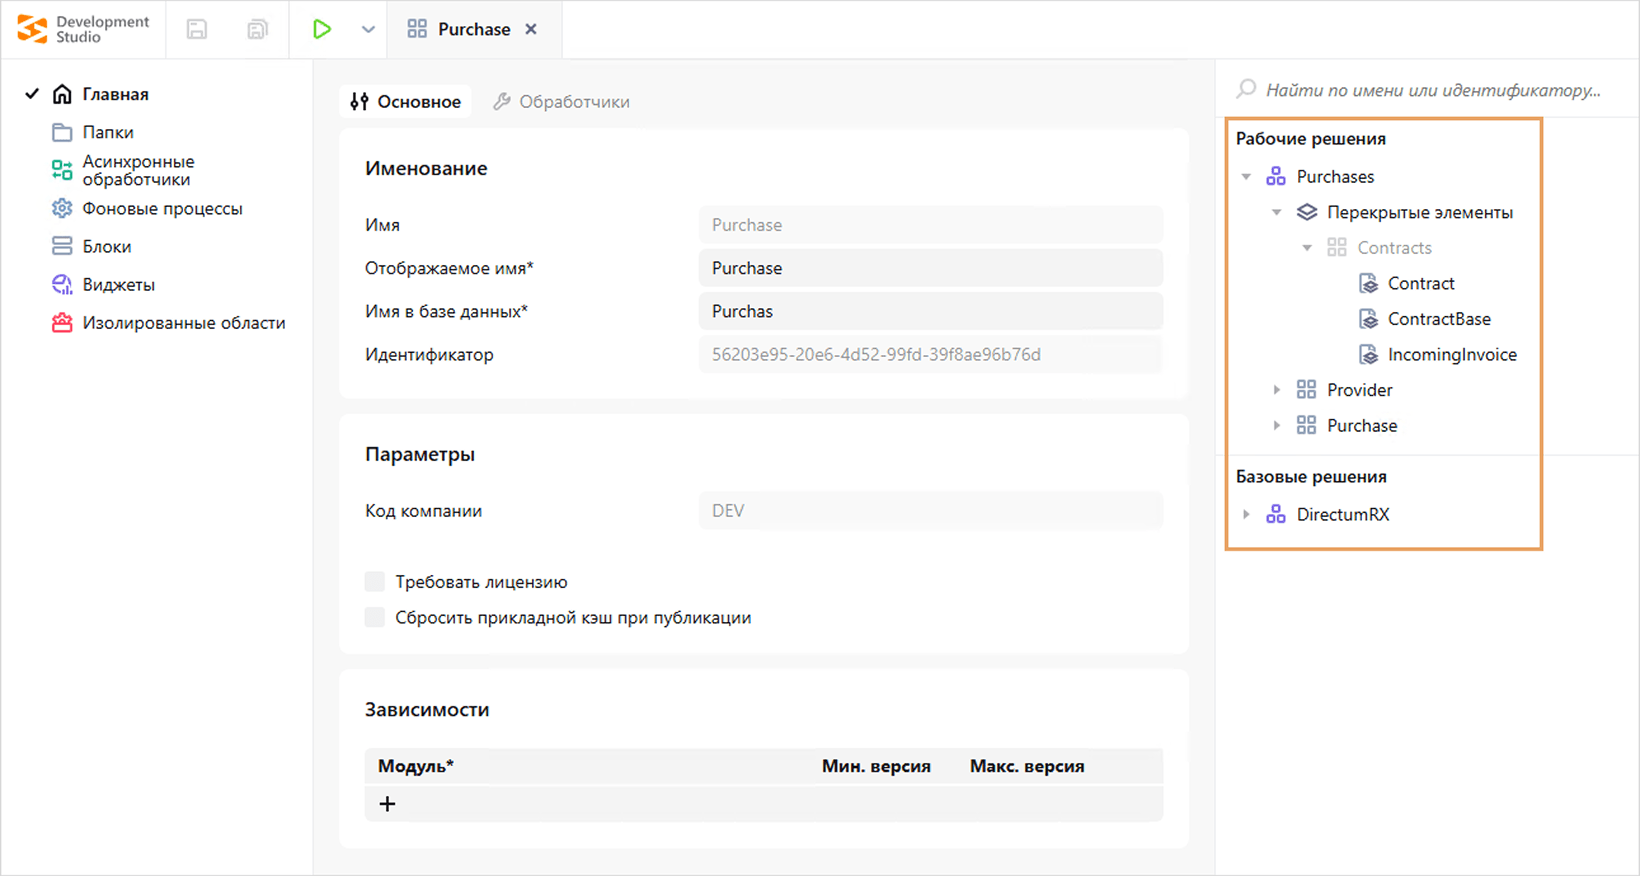
Task: Select Фоновые процессы gear item
Action: click(162, 208)
